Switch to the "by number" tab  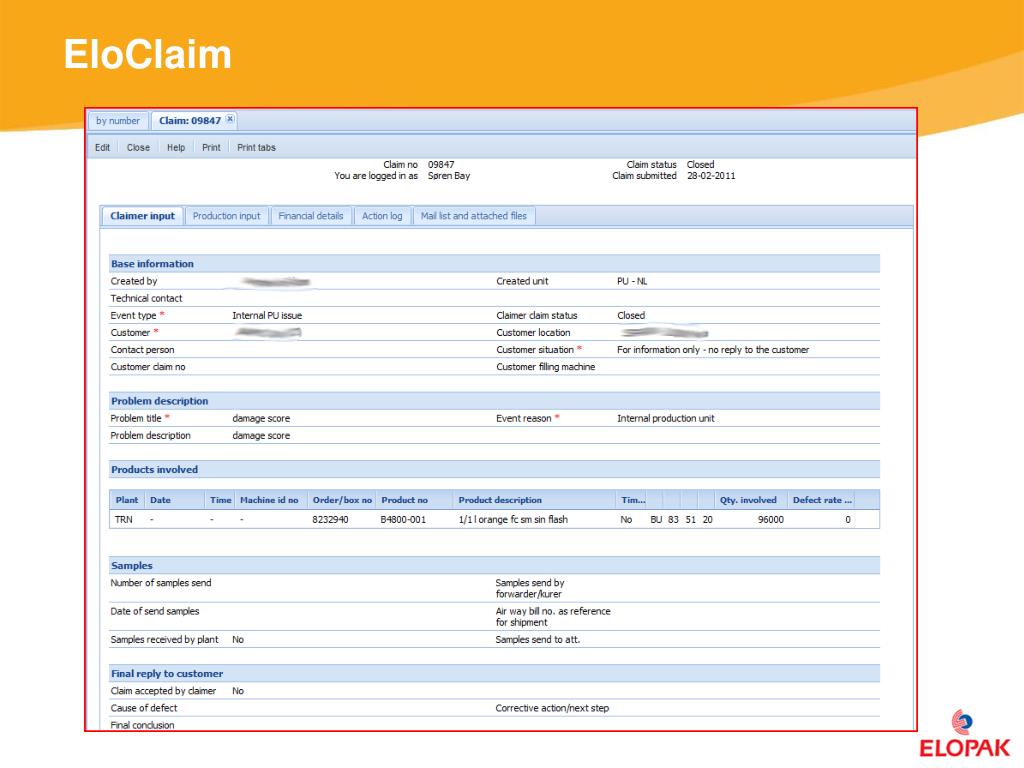coord(118,121)
